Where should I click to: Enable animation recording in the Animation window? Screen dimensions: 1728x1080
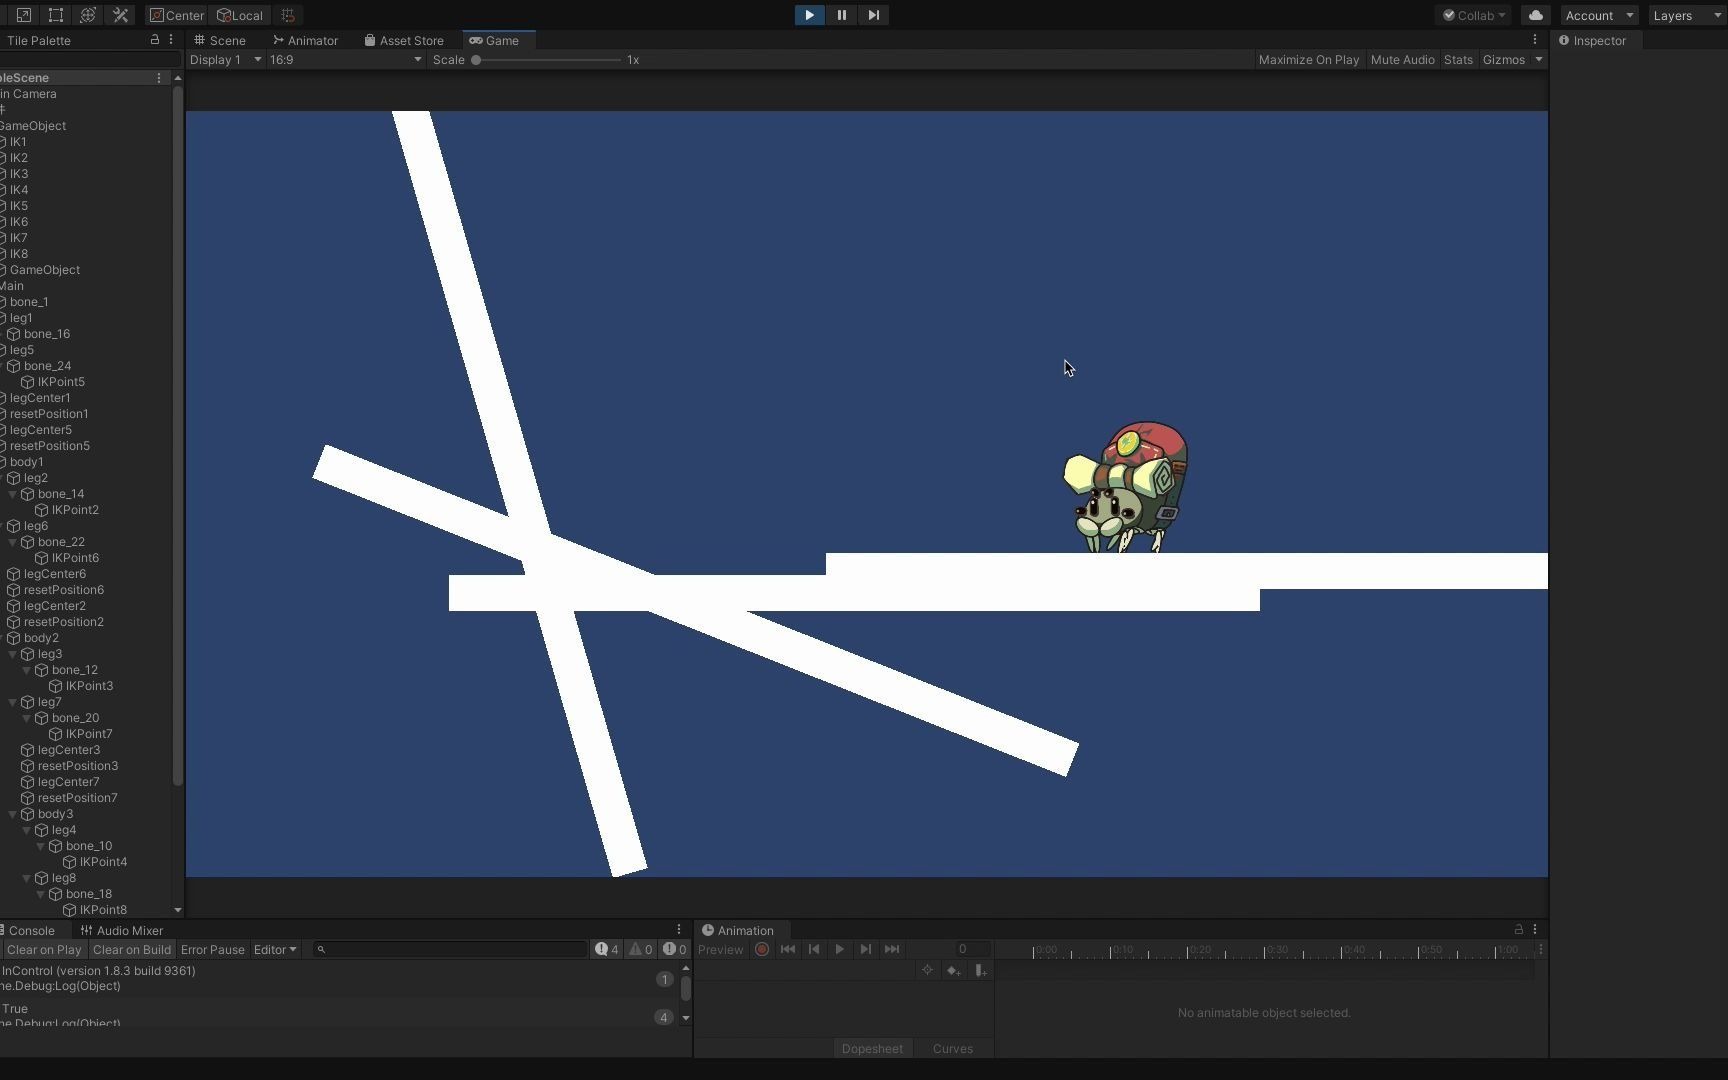762,949
